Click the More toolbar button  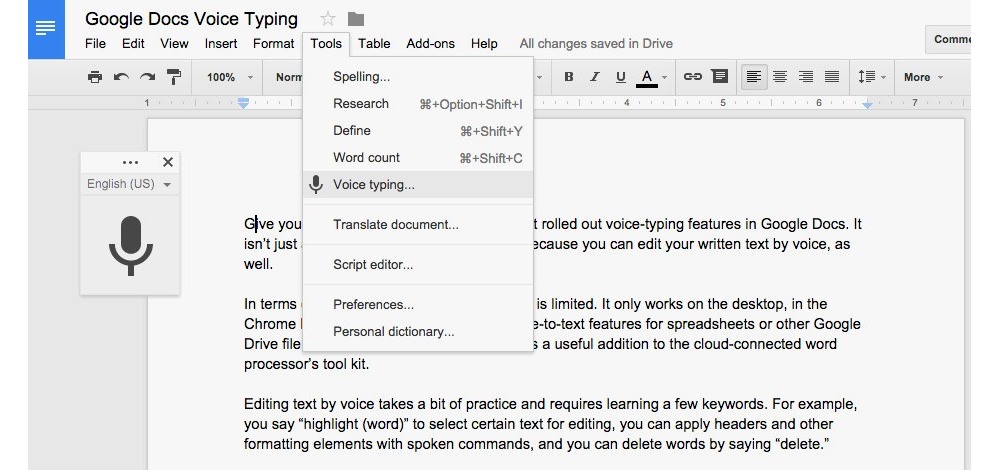[x=922, y=77]
